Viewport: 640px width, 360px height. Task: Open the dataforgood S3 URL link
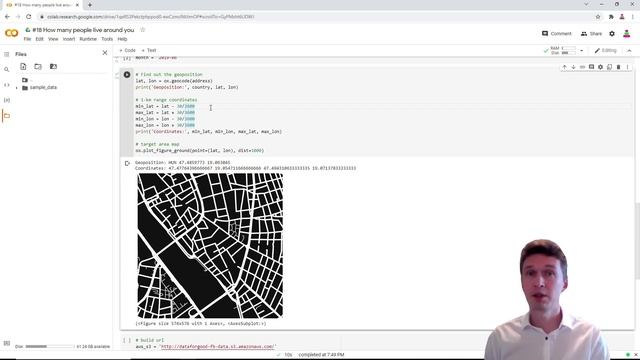coord(218,347)
